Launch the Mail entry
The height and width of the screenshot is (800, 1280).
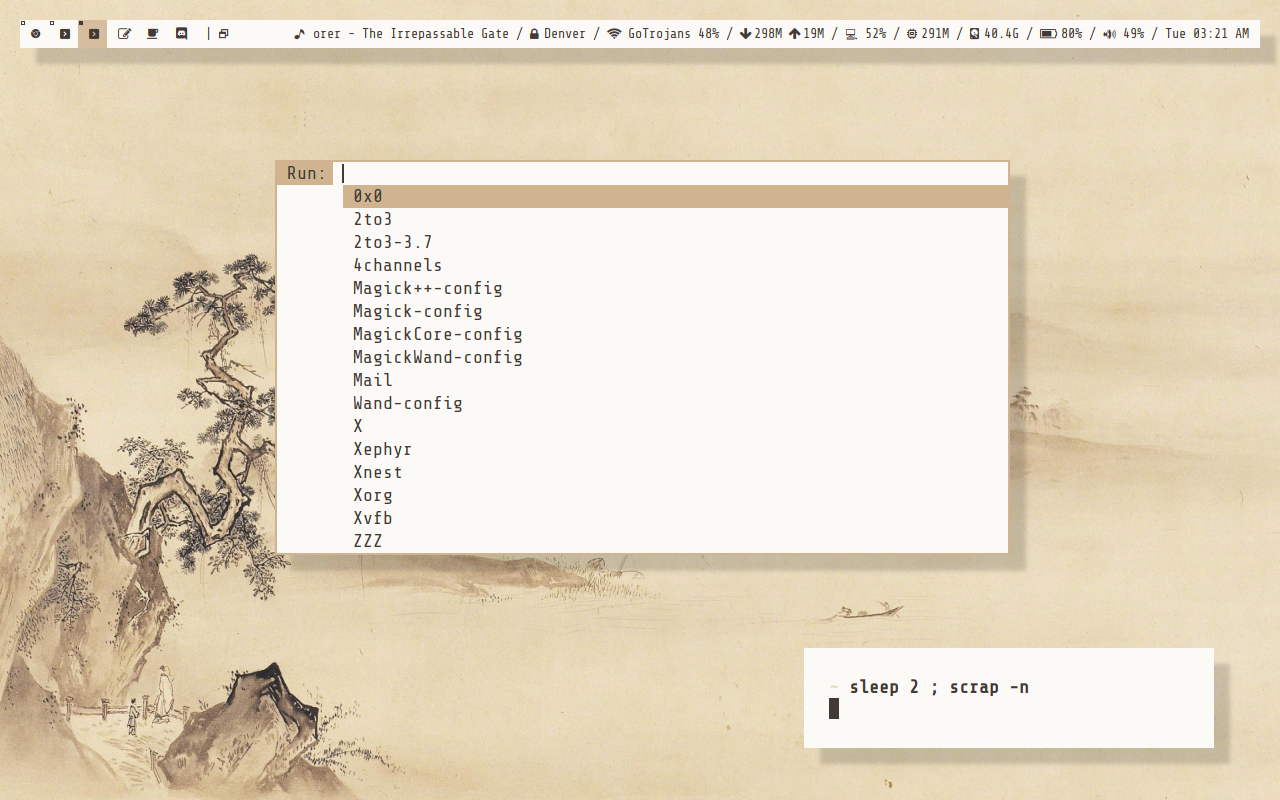click(x=675, y=380)
